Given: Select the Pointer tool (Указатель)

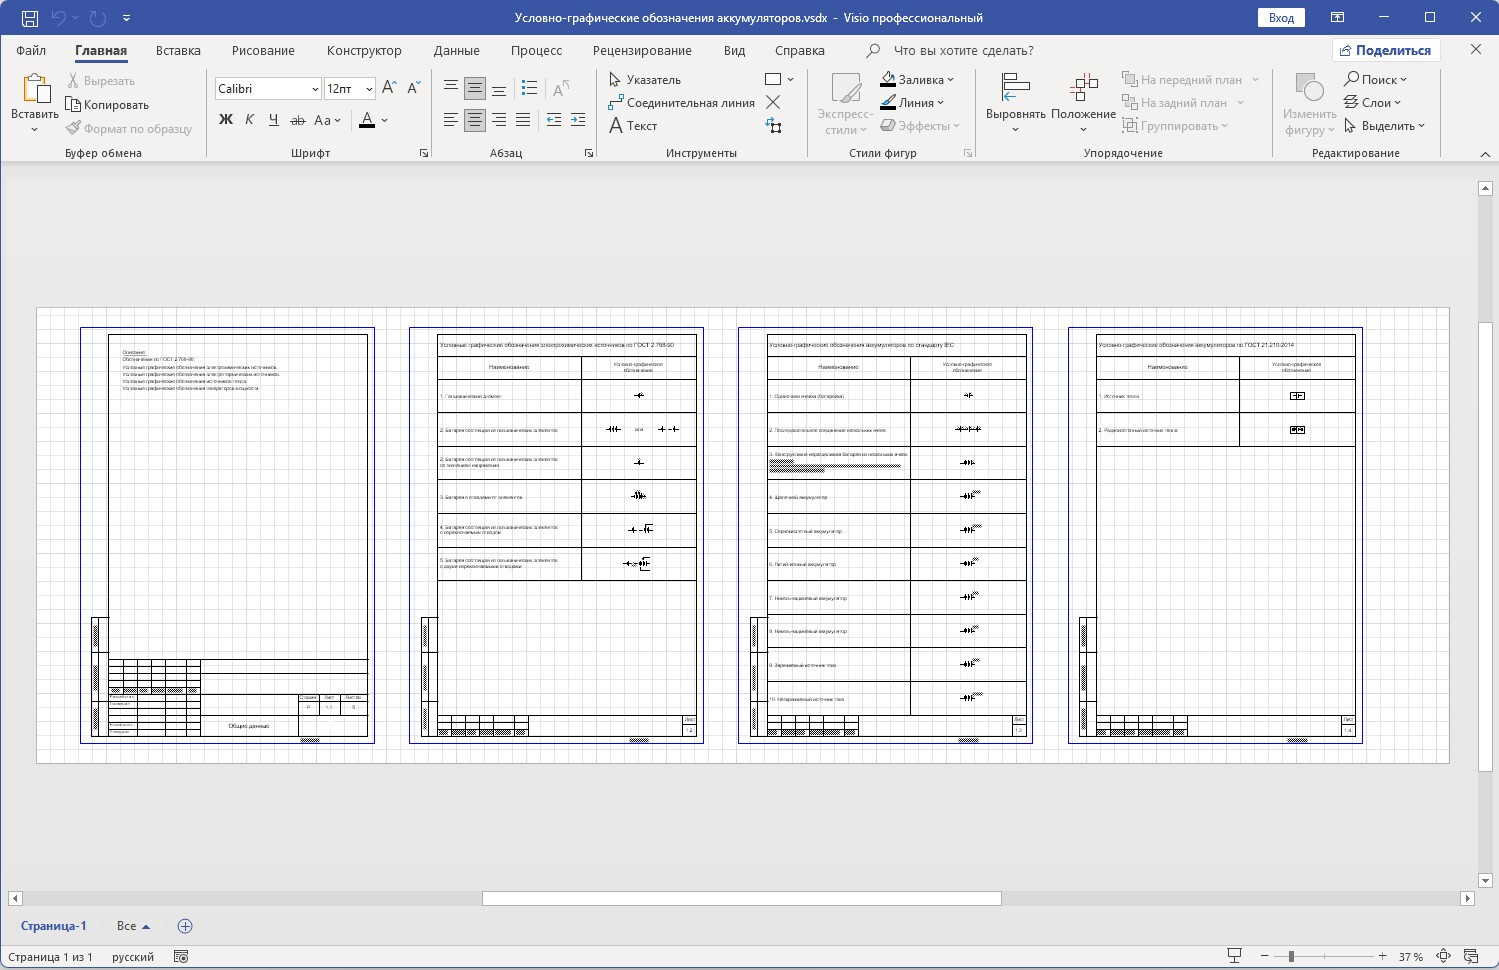Looking at the screenshot, I should point(645,79).
